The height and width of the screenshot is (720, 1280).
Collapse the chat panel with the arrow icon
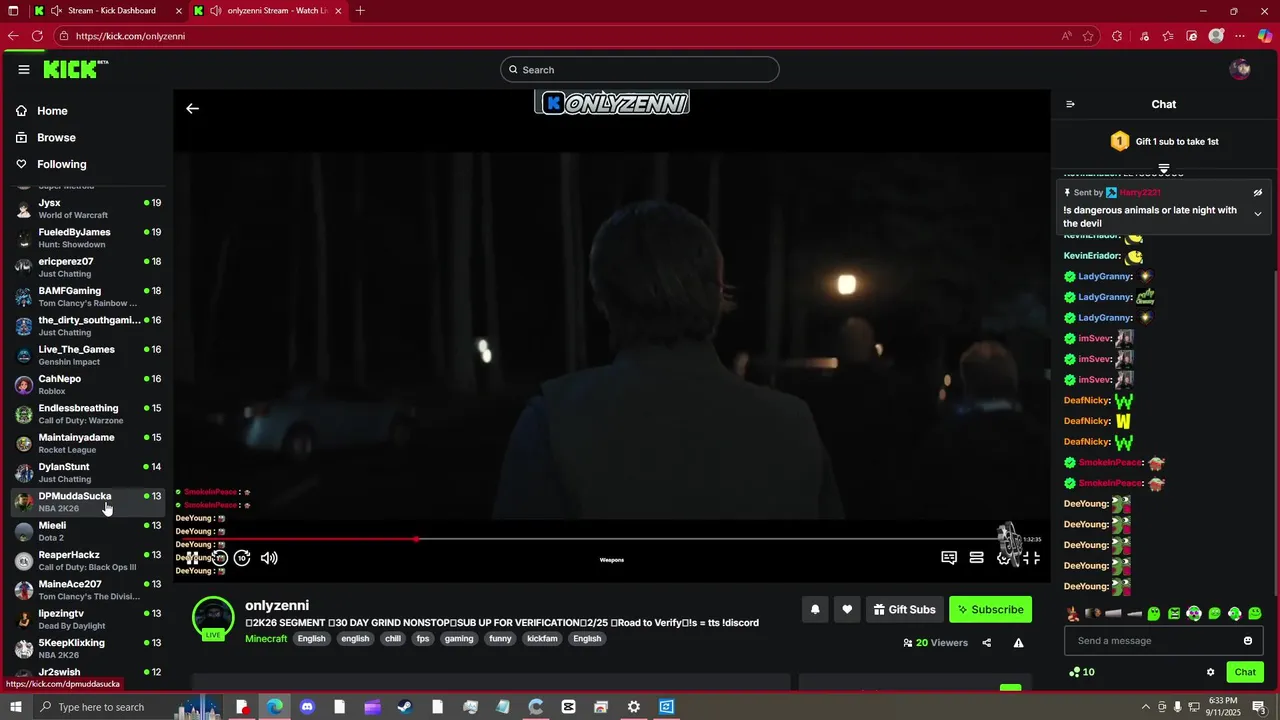coord(1070,104)
